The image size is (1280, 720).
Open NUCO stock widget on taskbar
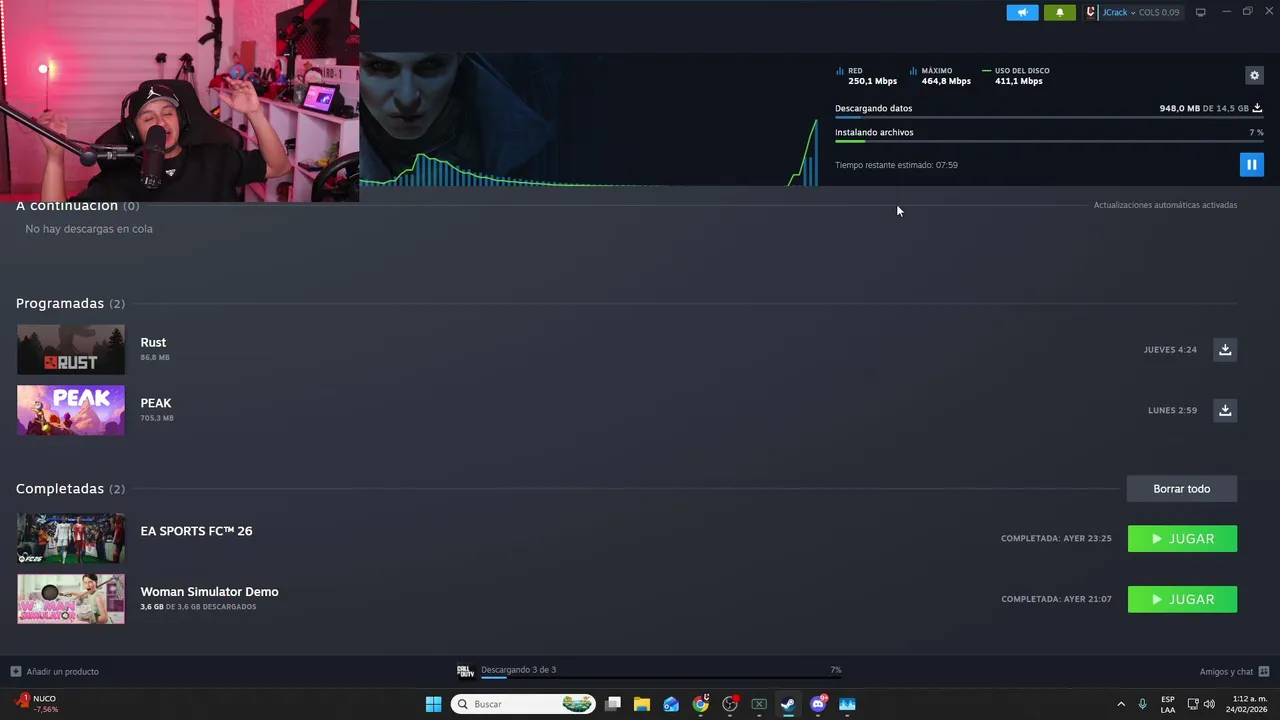tap(38, 704)
